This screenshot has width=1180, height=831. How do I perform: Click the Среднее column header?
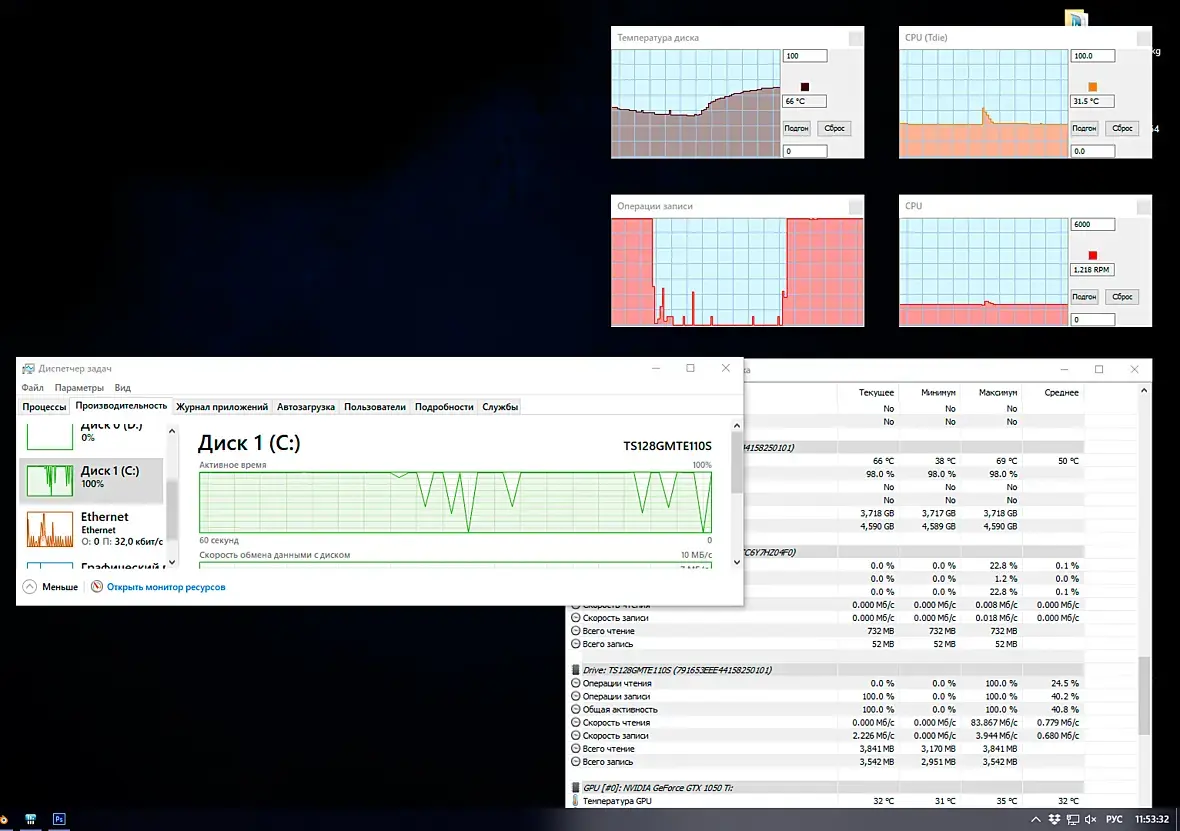point(1061,392)
